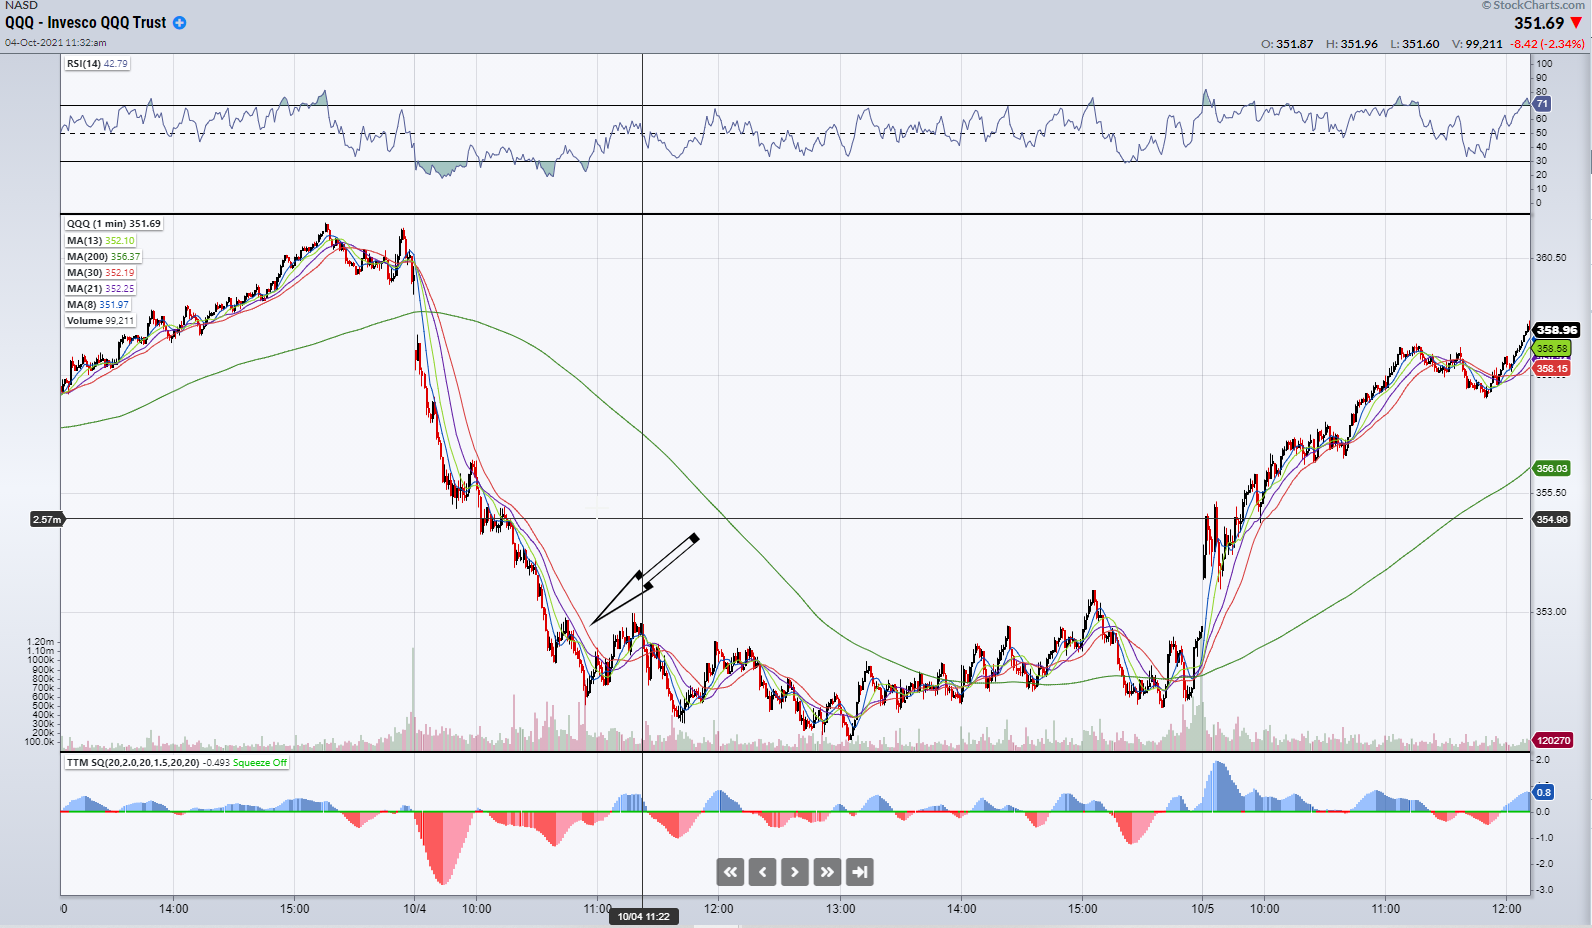Jump forward with the double-right arrow button
This screenshot has height=928, width=1592.
pos(827,872)
